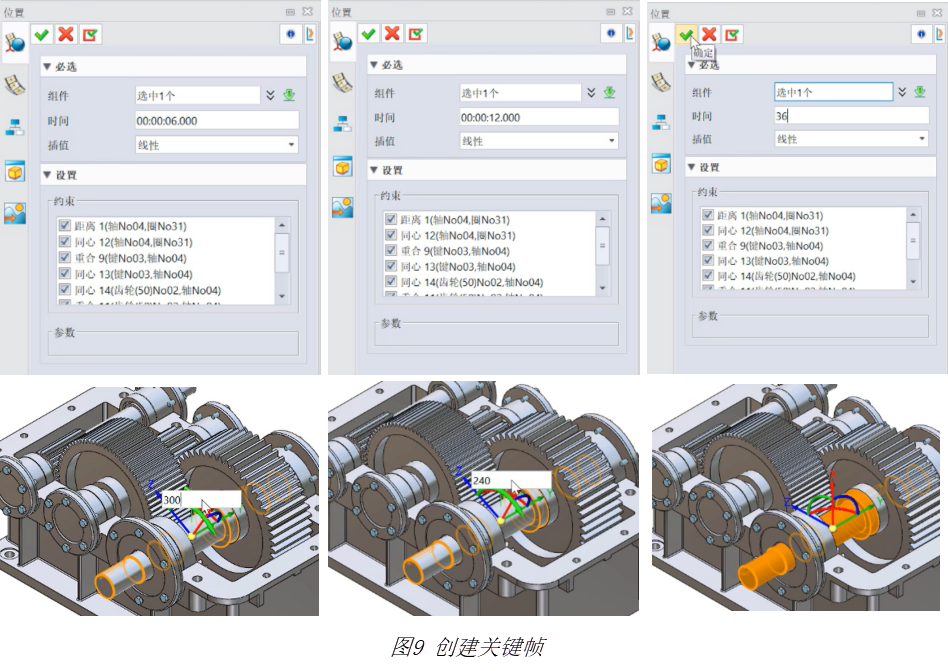Screen dimensions: 948x671
Task: Click angle value box showing 240 in model
Action: [x=509, y=479]
